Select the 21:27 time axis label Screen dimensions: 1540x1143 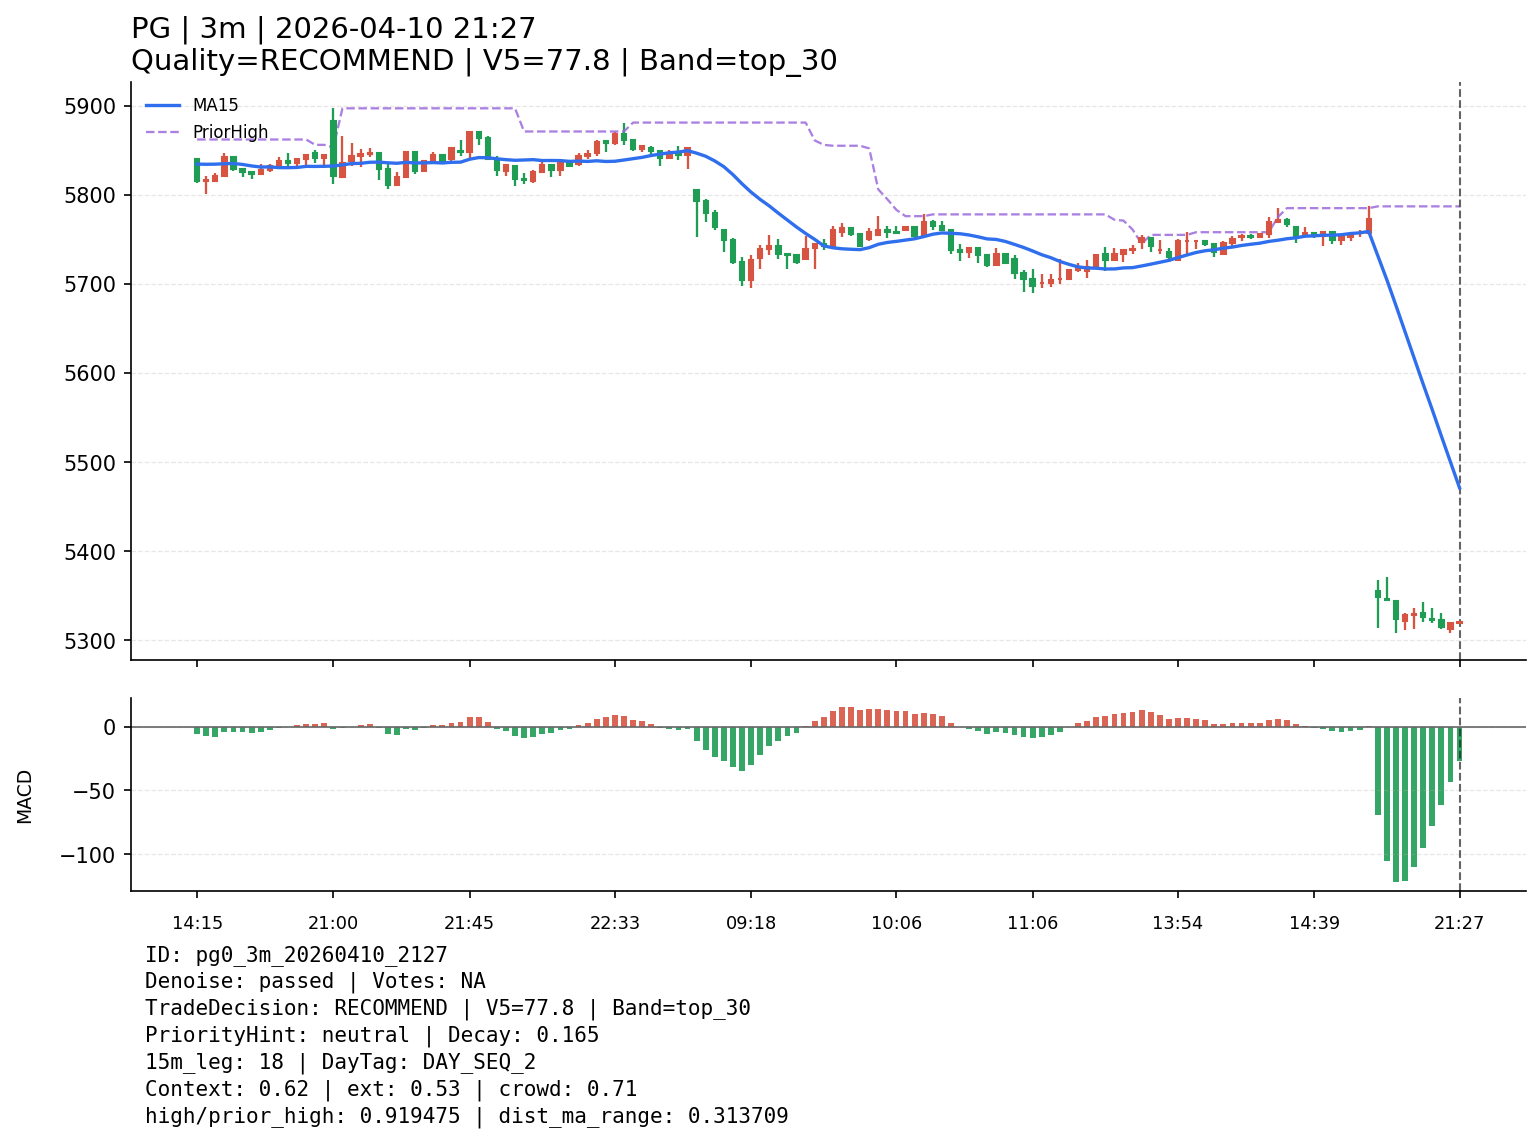[x=1459, y=922]
